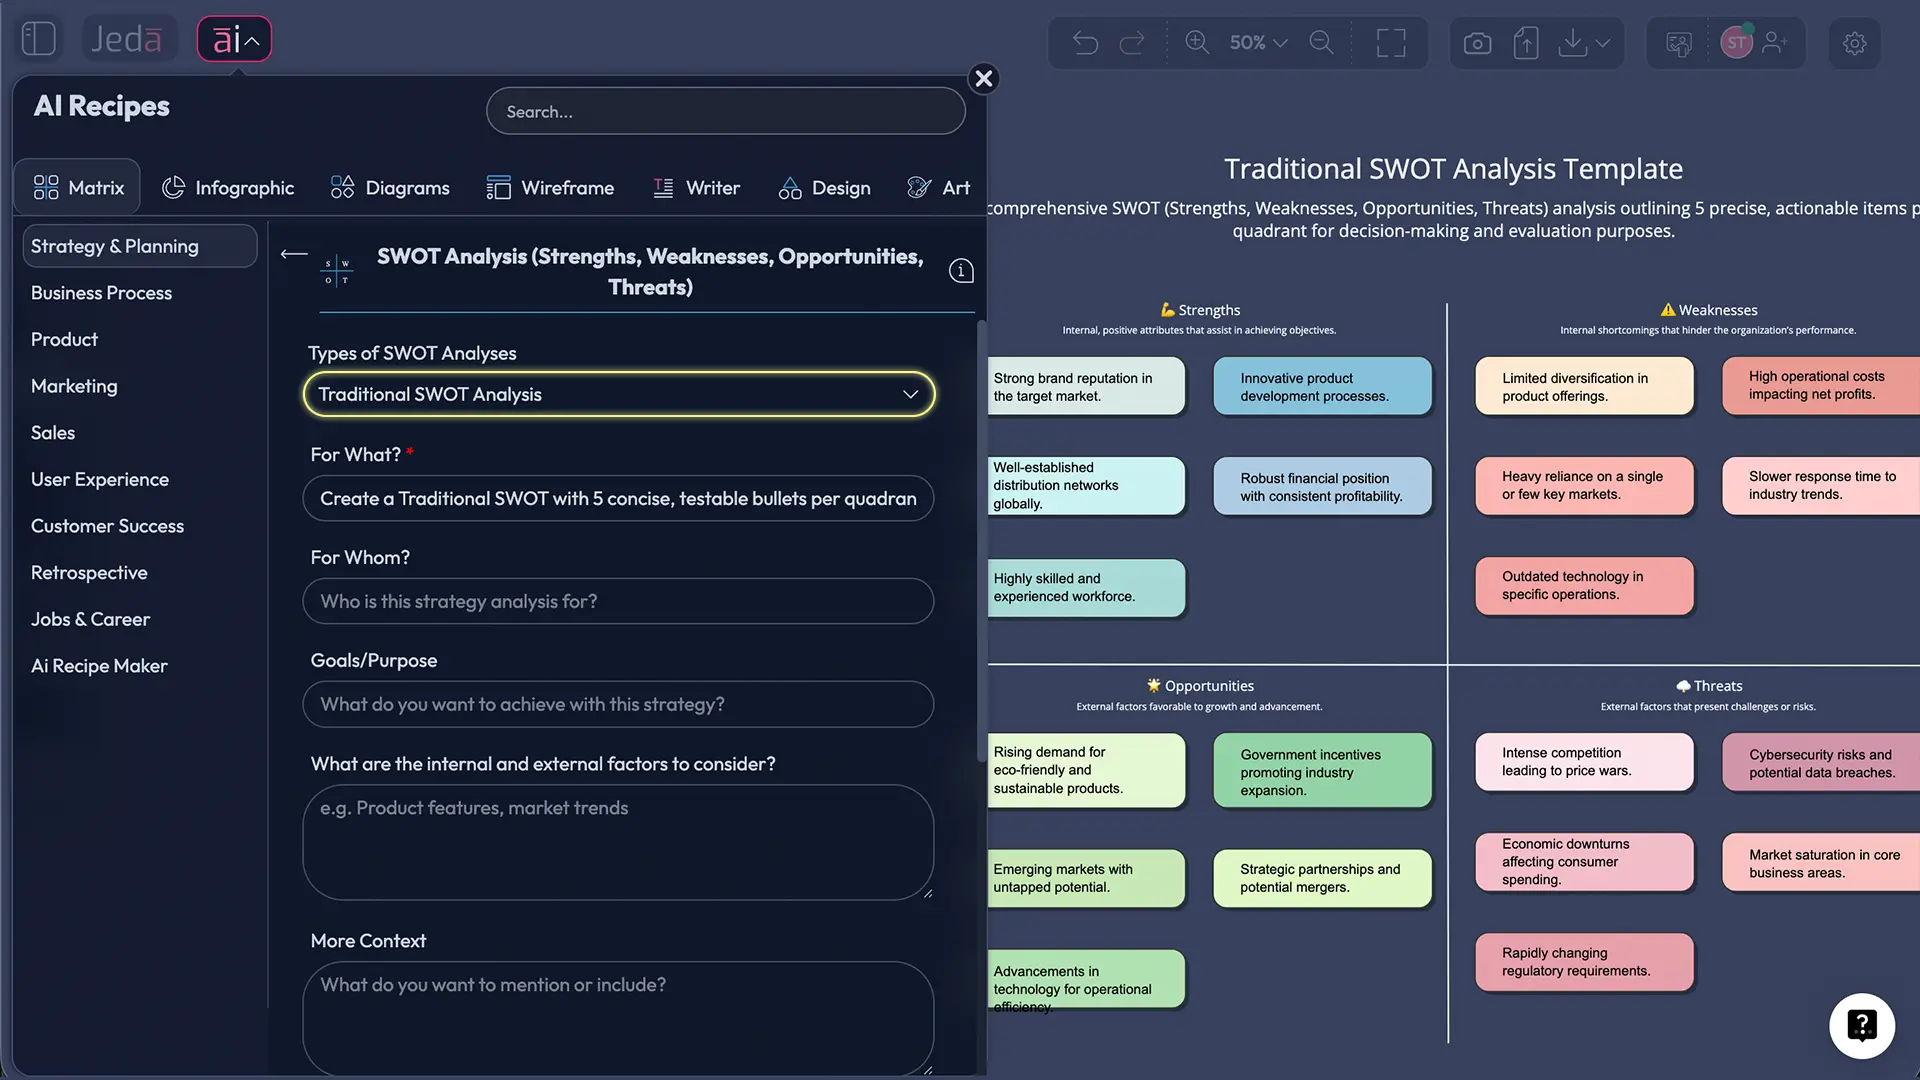
Task: Toggle the sidebar panel icon top-left
Action: 38,37
